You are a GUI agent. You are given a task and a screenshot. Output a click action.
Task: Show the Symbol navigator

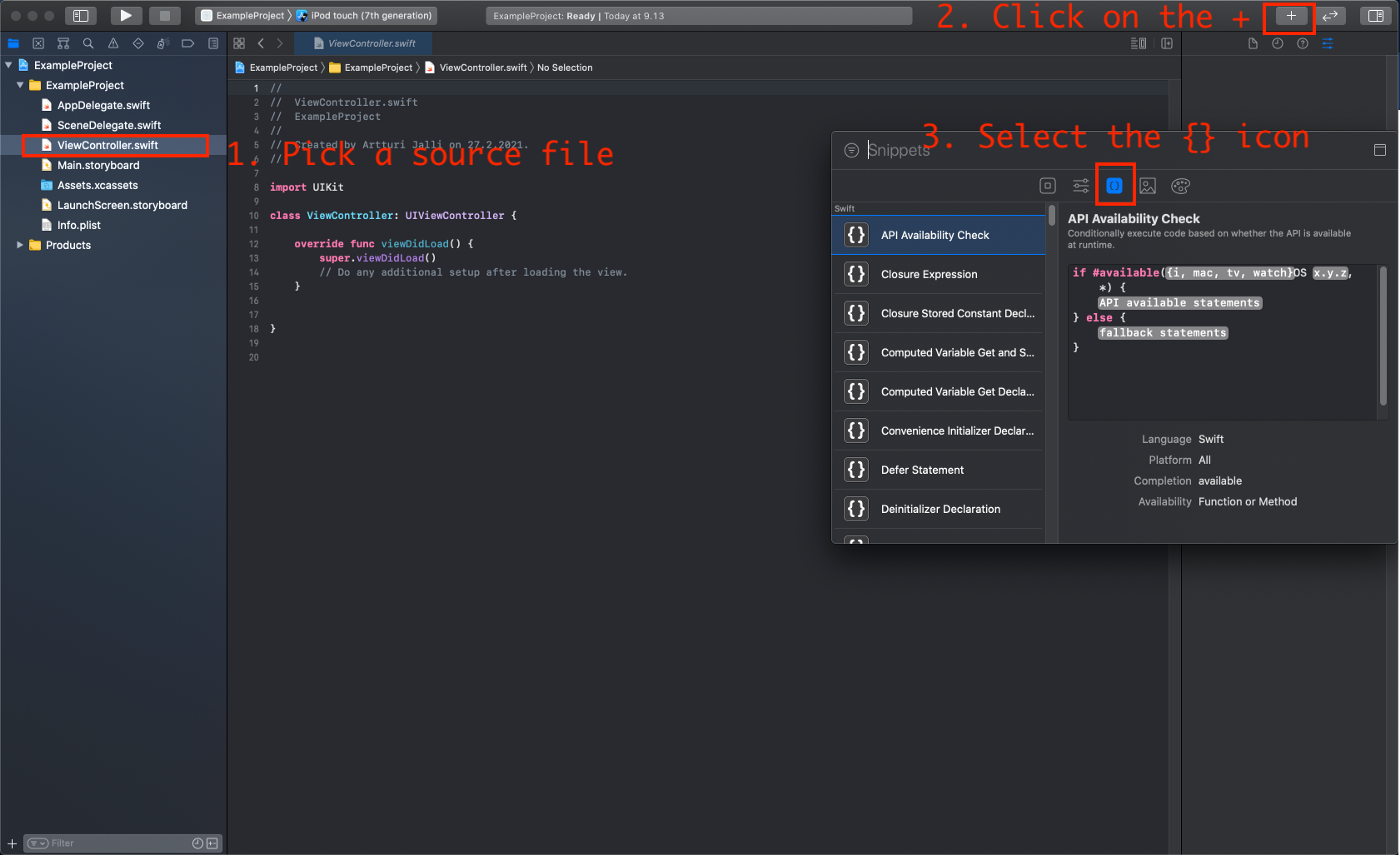click(63, 43)
